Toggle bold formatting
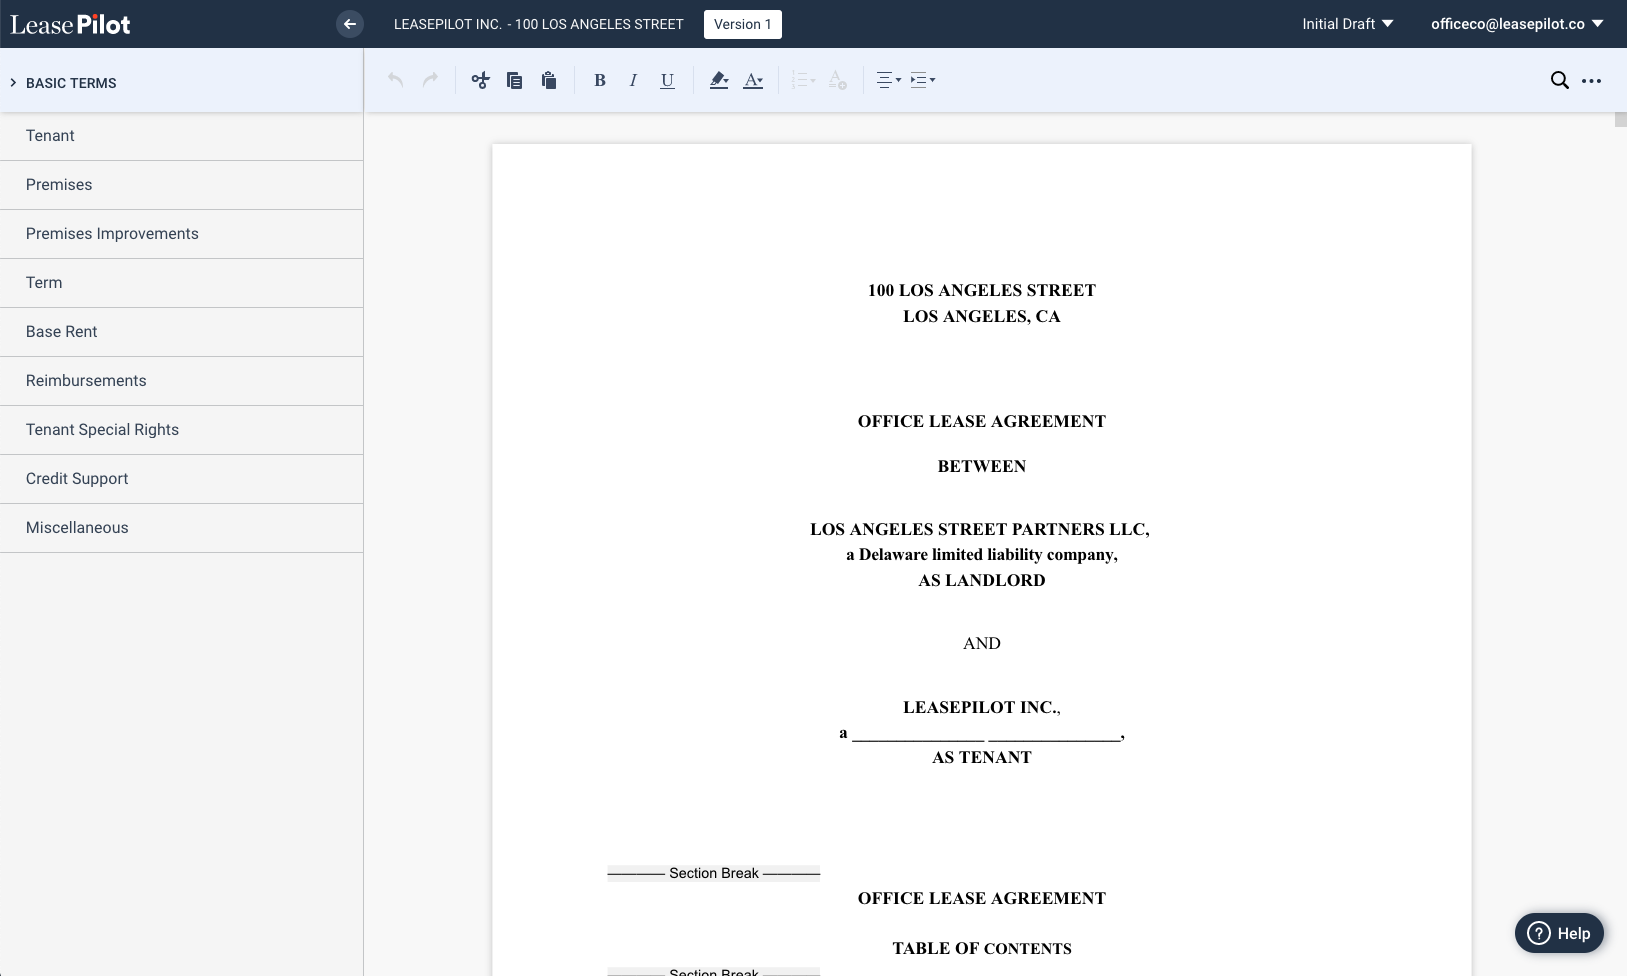Viewport: 1627px width, 976px height. coord(600,80)
